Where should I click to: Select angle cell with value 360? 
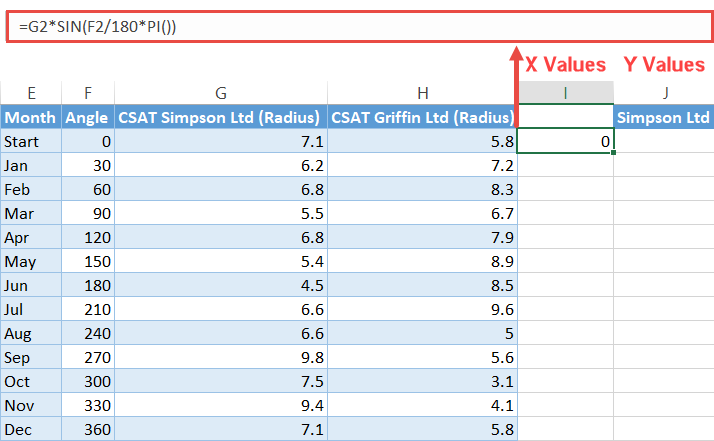tap(88, 429)
